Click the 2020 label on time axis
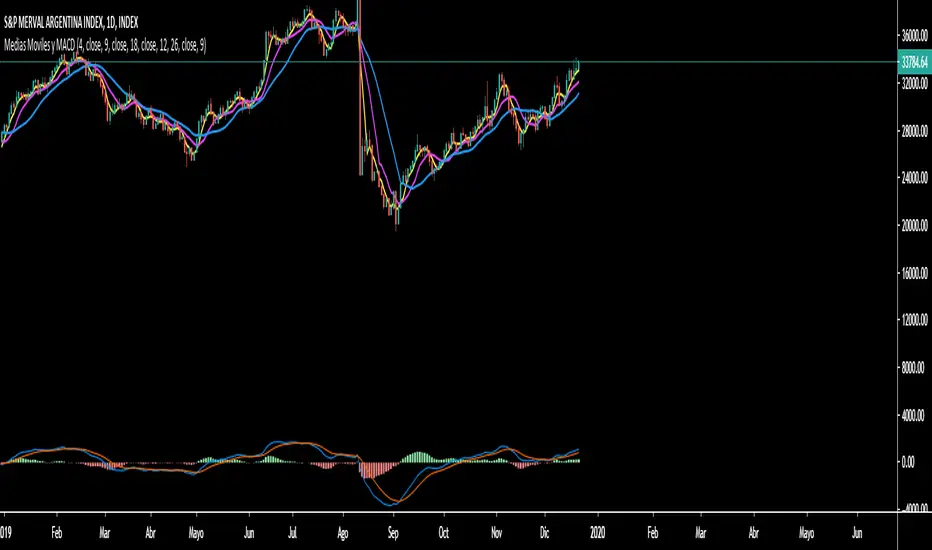This screenshot has height=550, width=932. coord(597,533)
